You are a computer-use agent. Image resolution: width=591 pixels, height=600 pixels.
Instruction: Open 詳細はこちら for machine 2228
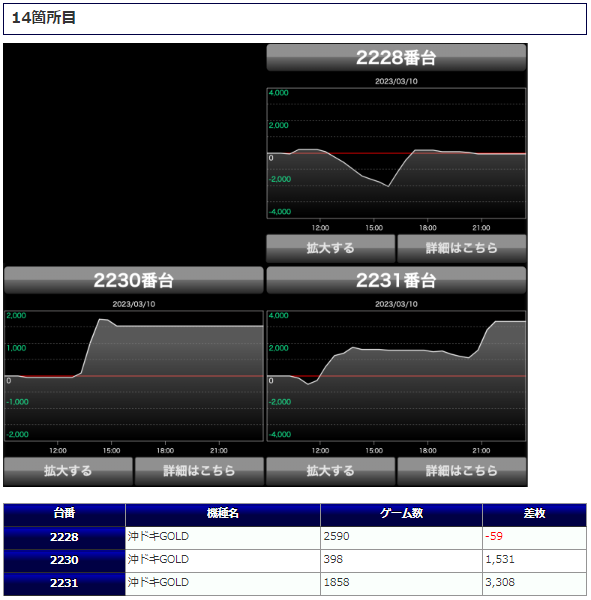point(462,248)
